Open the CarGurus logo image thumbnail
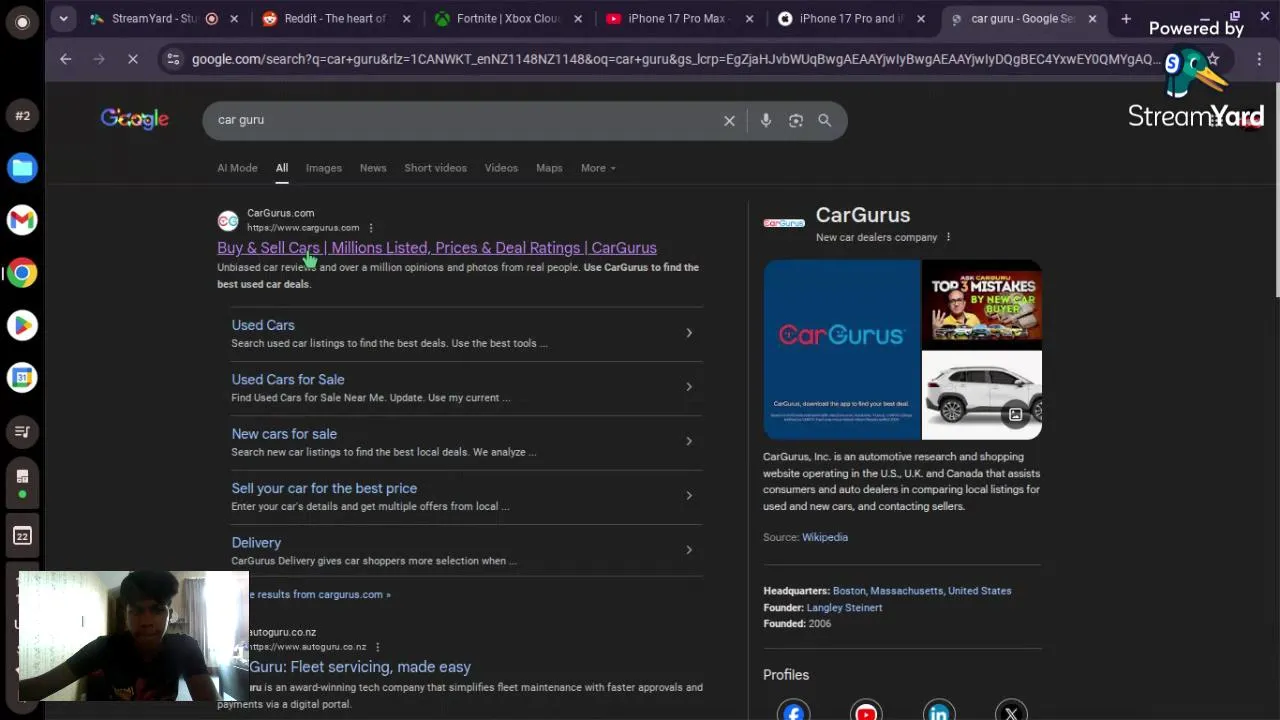Image resolution: width=1280 pixels, height=720 pixels. coord(842,350)
